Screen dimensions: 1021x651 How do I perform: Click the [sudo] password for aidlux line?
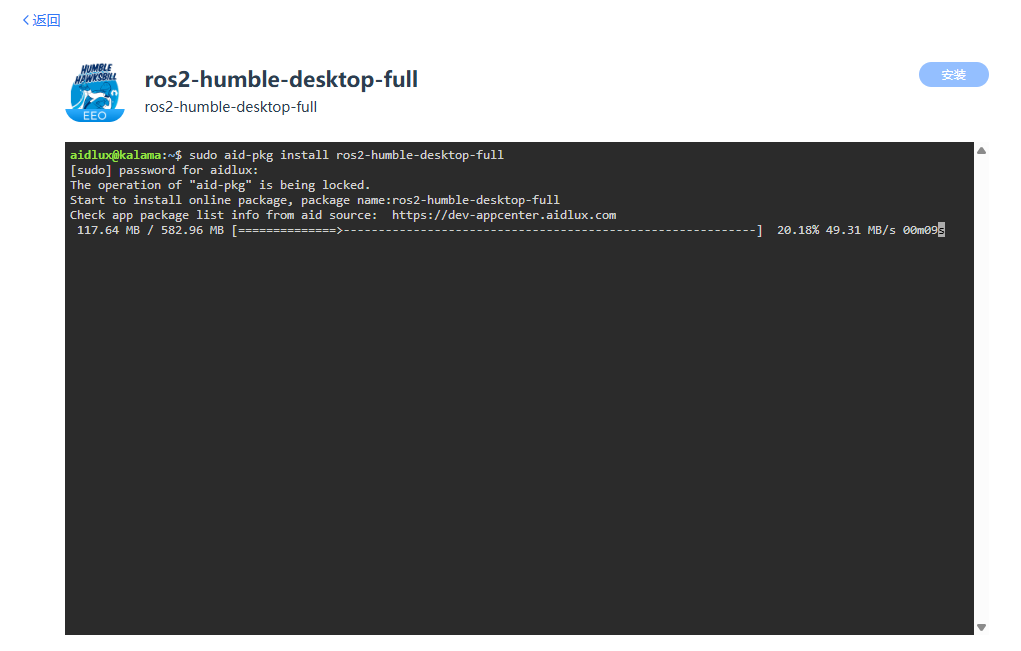click(164, 170)
